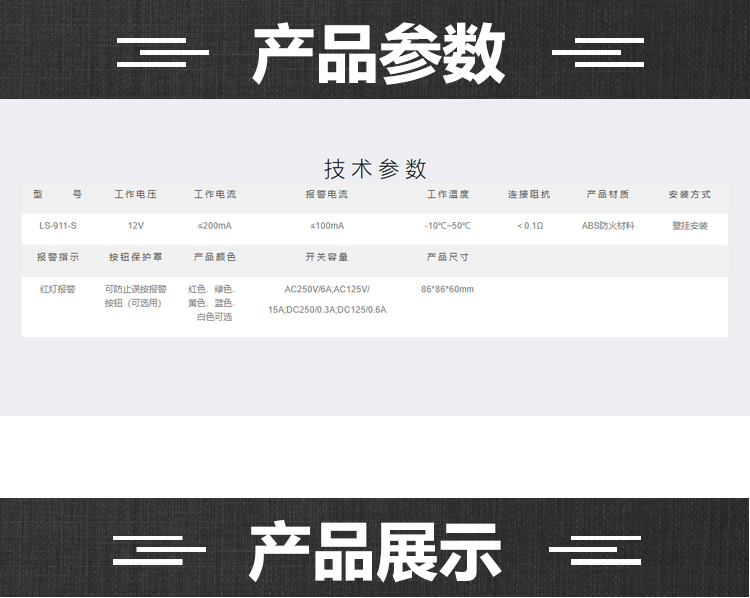Select the 红灯报警 alarm indicator cell
The width and height of the screenshot is (750, 598).
[57, 289]
